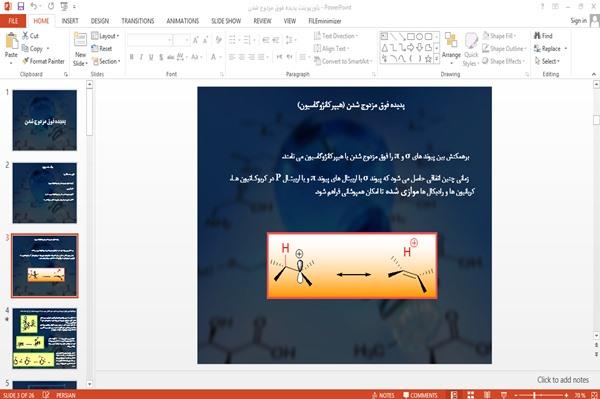Click into the 'Click to add notes' area

[563, 380]
